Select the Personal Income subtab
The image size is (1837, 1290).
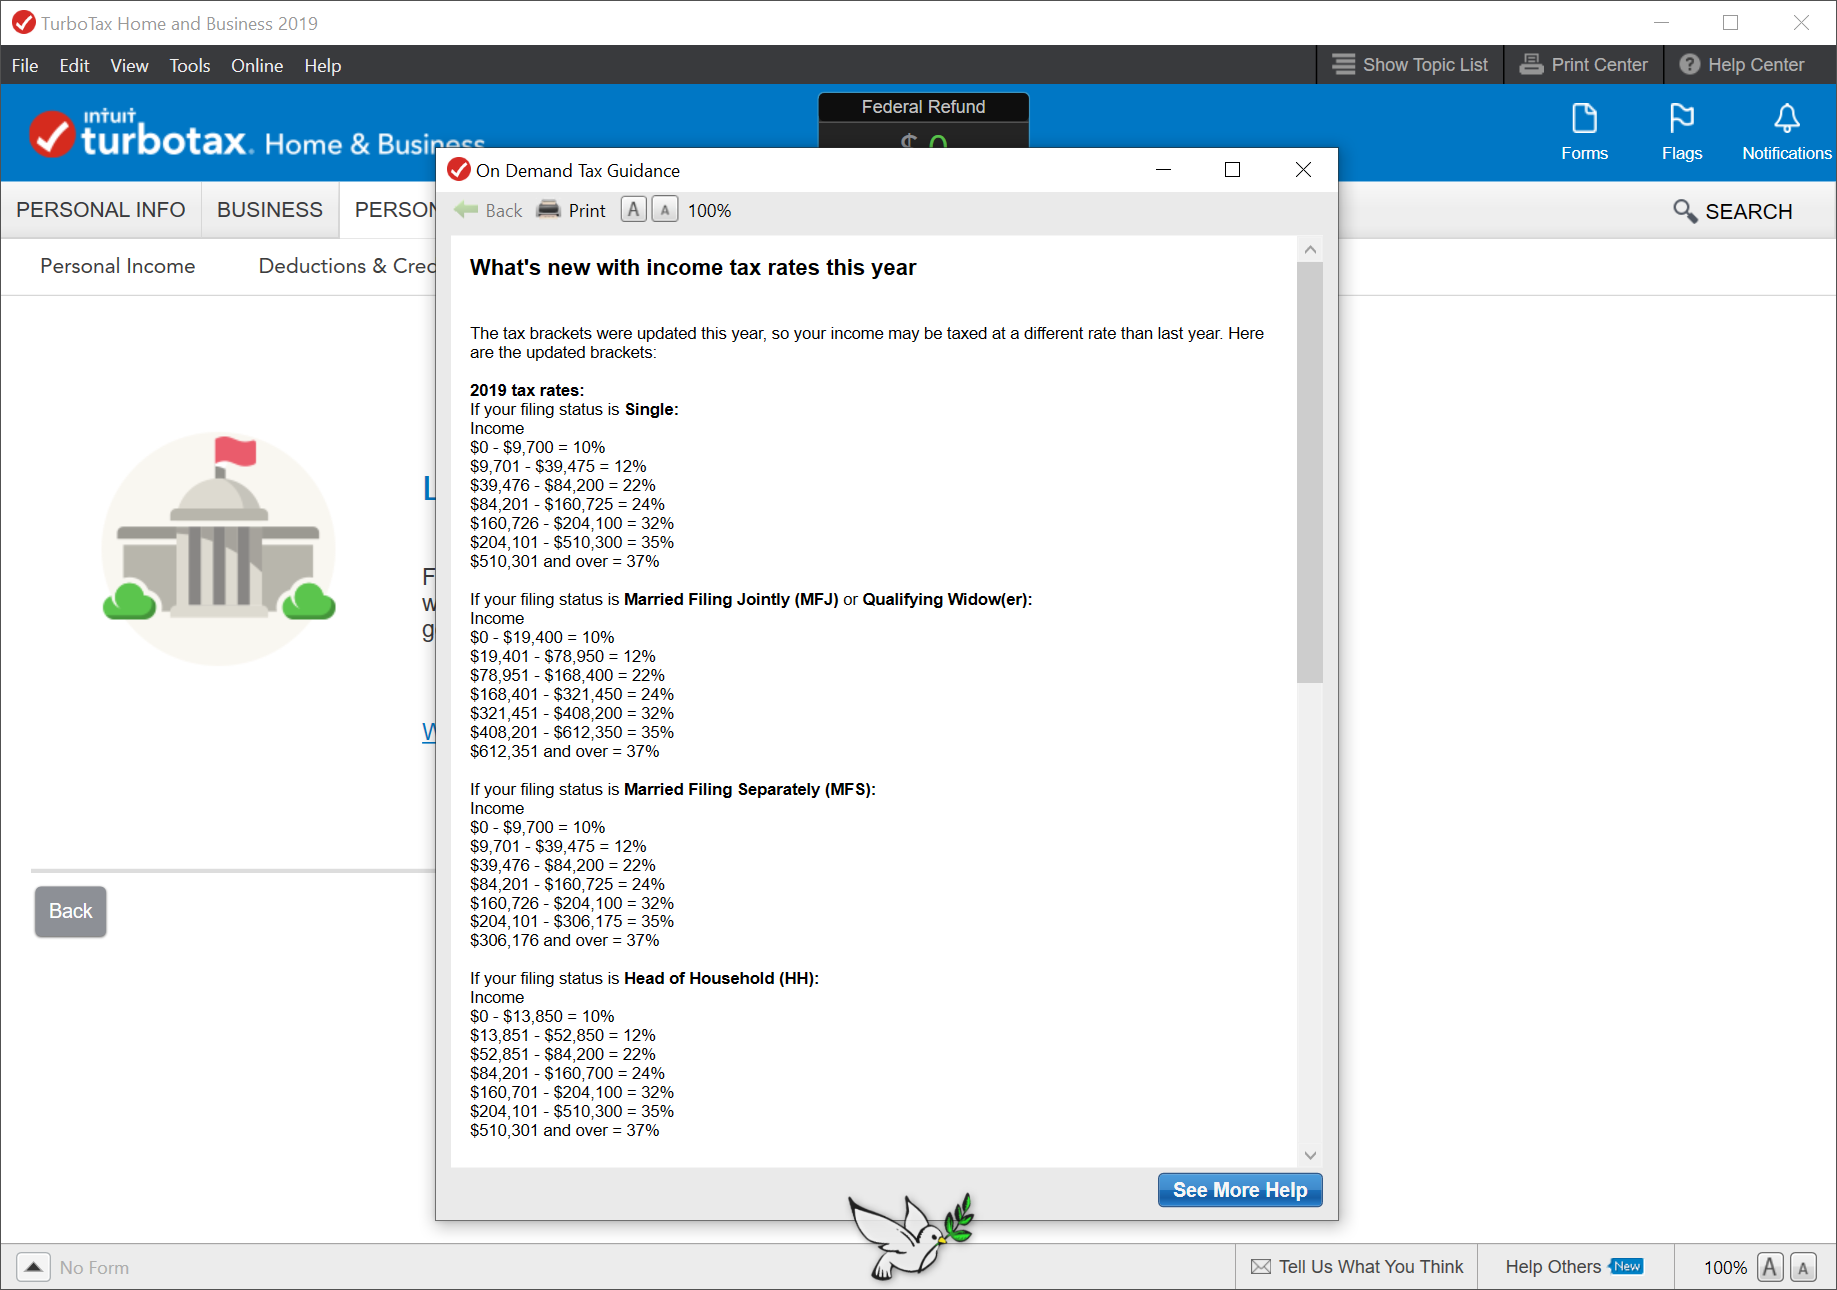click(118, 266)
